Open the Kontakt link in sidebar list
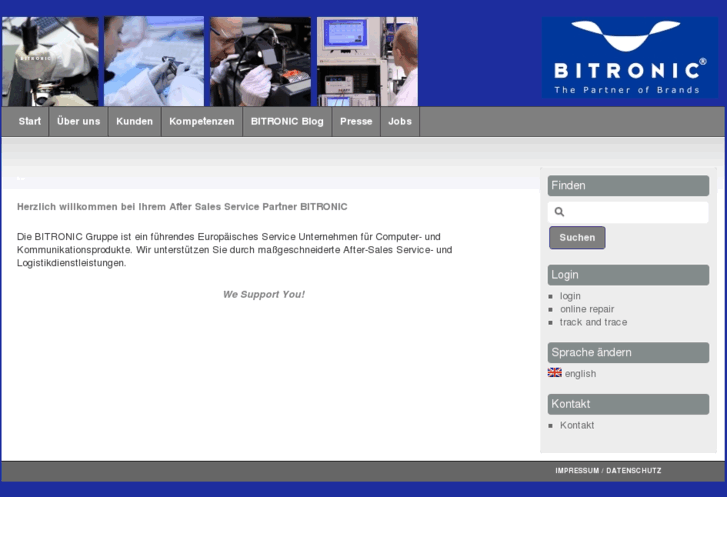 click(x=577, y=425)
